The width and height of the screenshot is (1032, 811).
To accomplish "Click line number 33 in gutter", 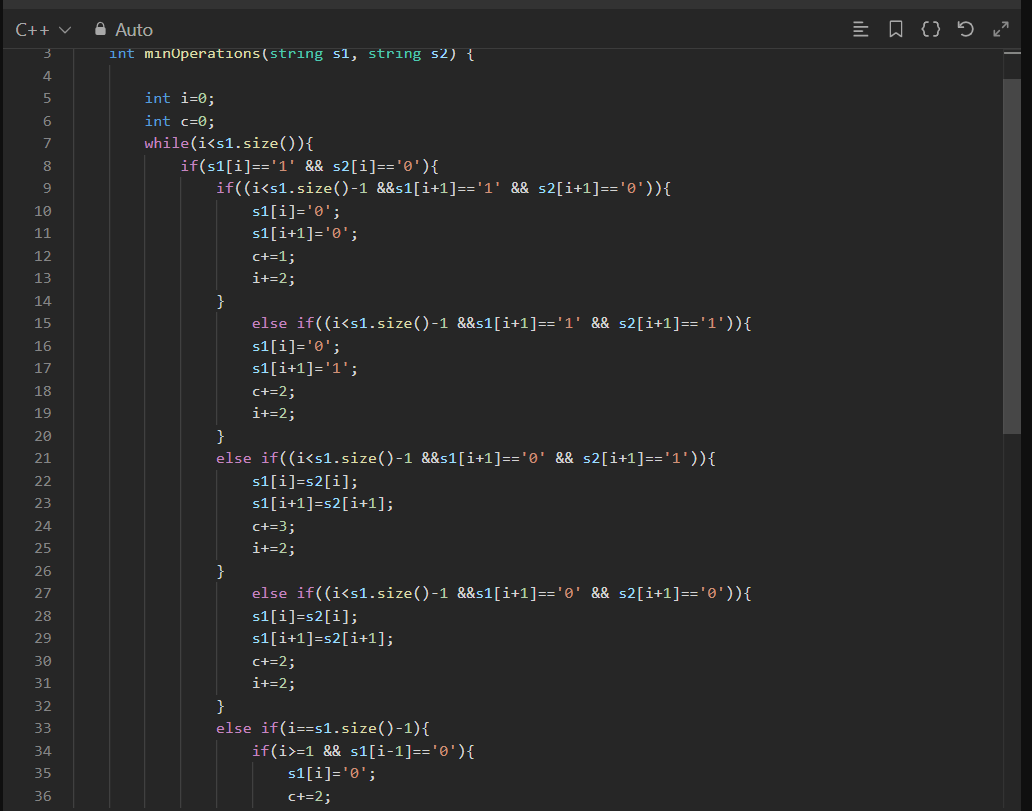I will click(43, 728).
